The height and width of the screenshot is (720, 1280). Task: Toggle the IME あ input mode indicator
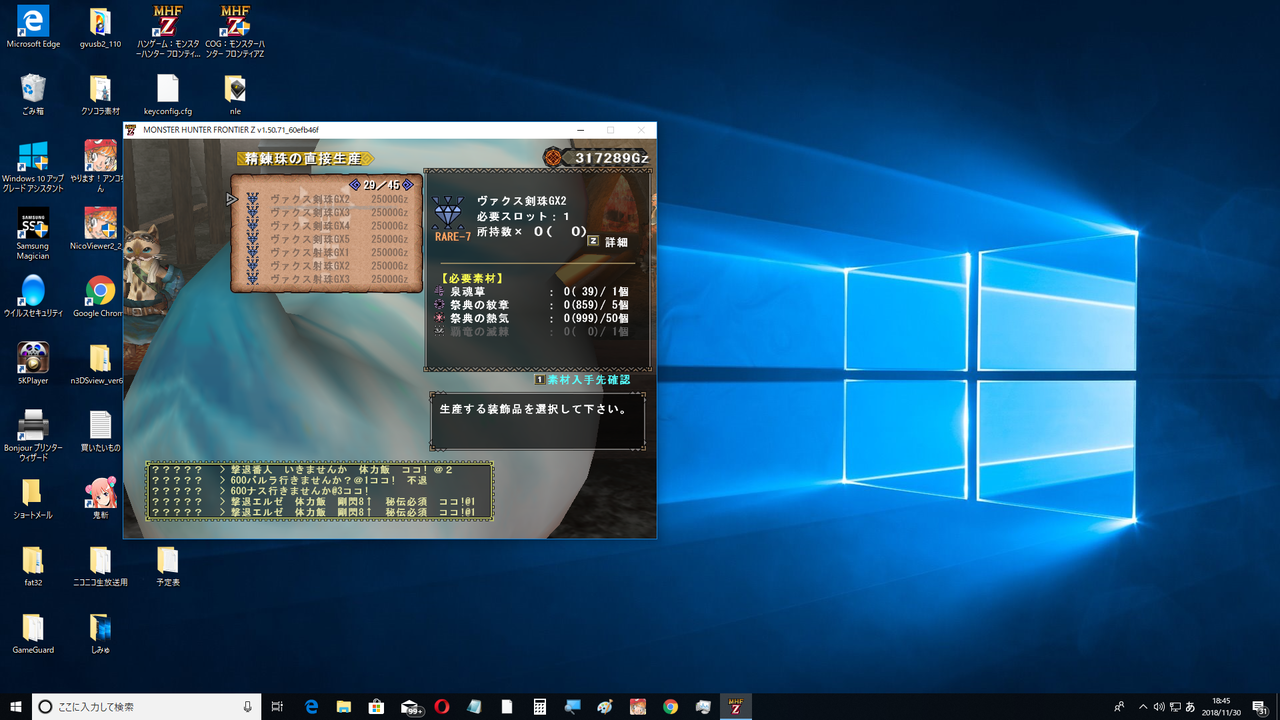click(1190, 706)
